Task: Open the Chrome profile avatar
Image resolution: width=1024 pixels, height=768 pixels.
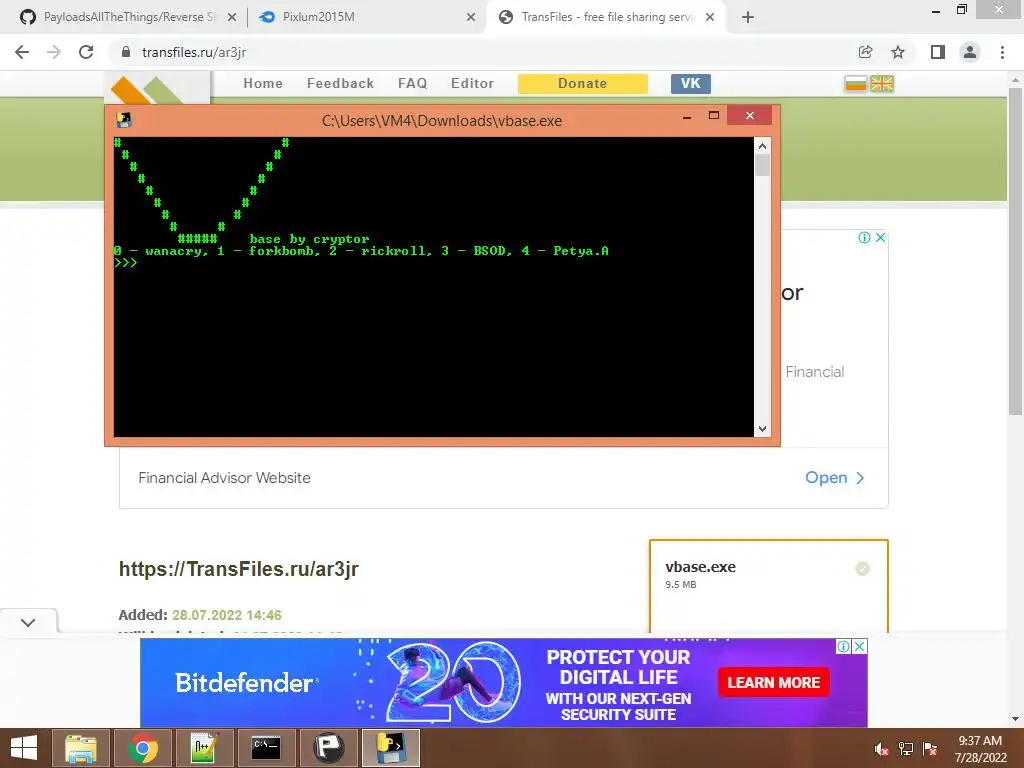Action: pyautogui.click(x=970, y=52)
